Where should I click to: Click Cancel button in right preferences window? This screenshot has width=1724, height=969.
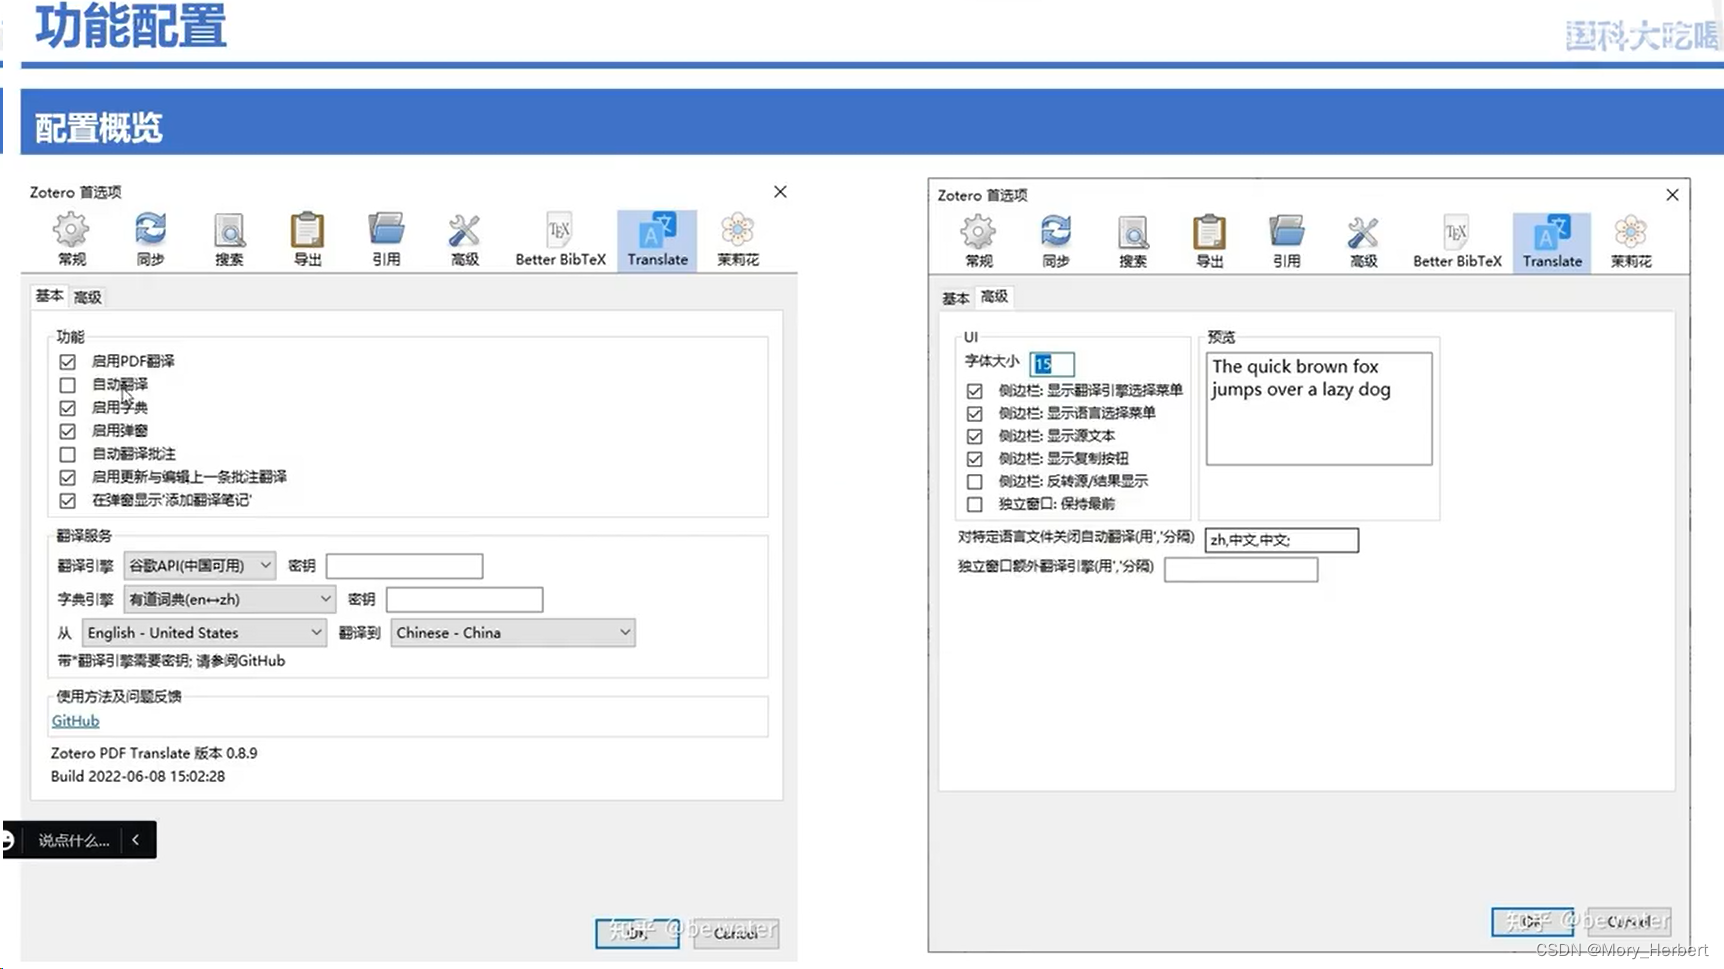click(1629, 921)
